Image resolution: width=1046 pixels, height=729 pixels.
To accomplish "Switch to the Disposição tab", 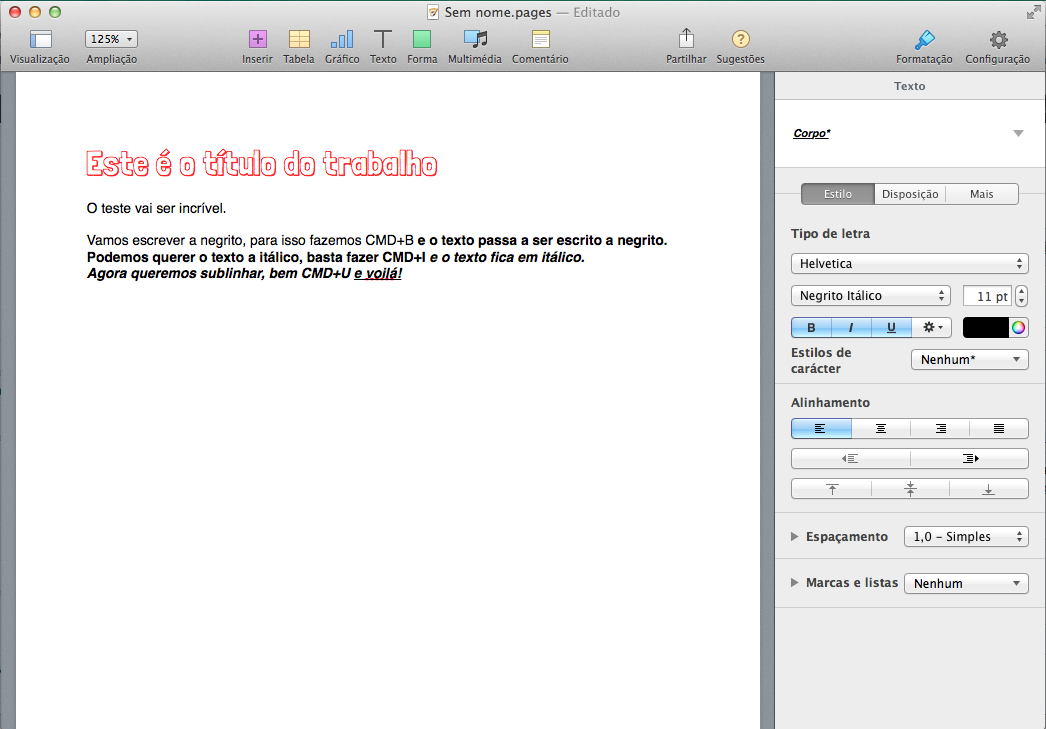I will pos(910,194).
